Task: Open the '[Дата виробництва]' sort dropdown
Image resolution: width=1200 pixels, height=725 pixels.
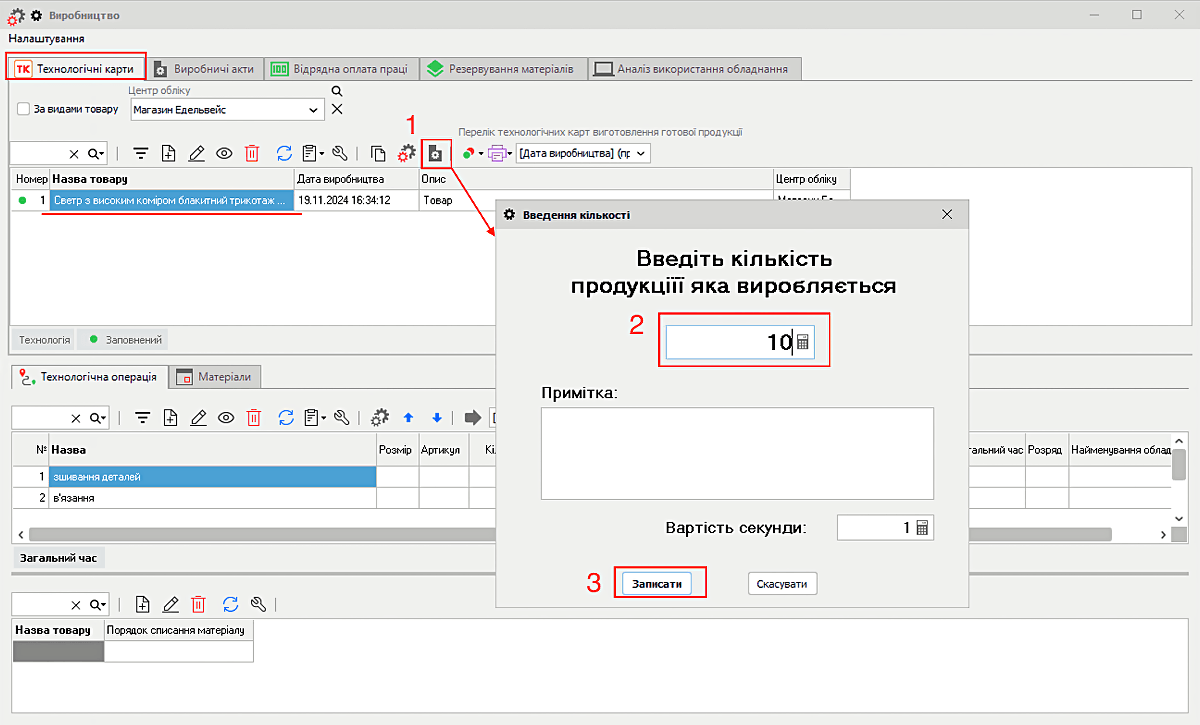Action: coord(641,153)
